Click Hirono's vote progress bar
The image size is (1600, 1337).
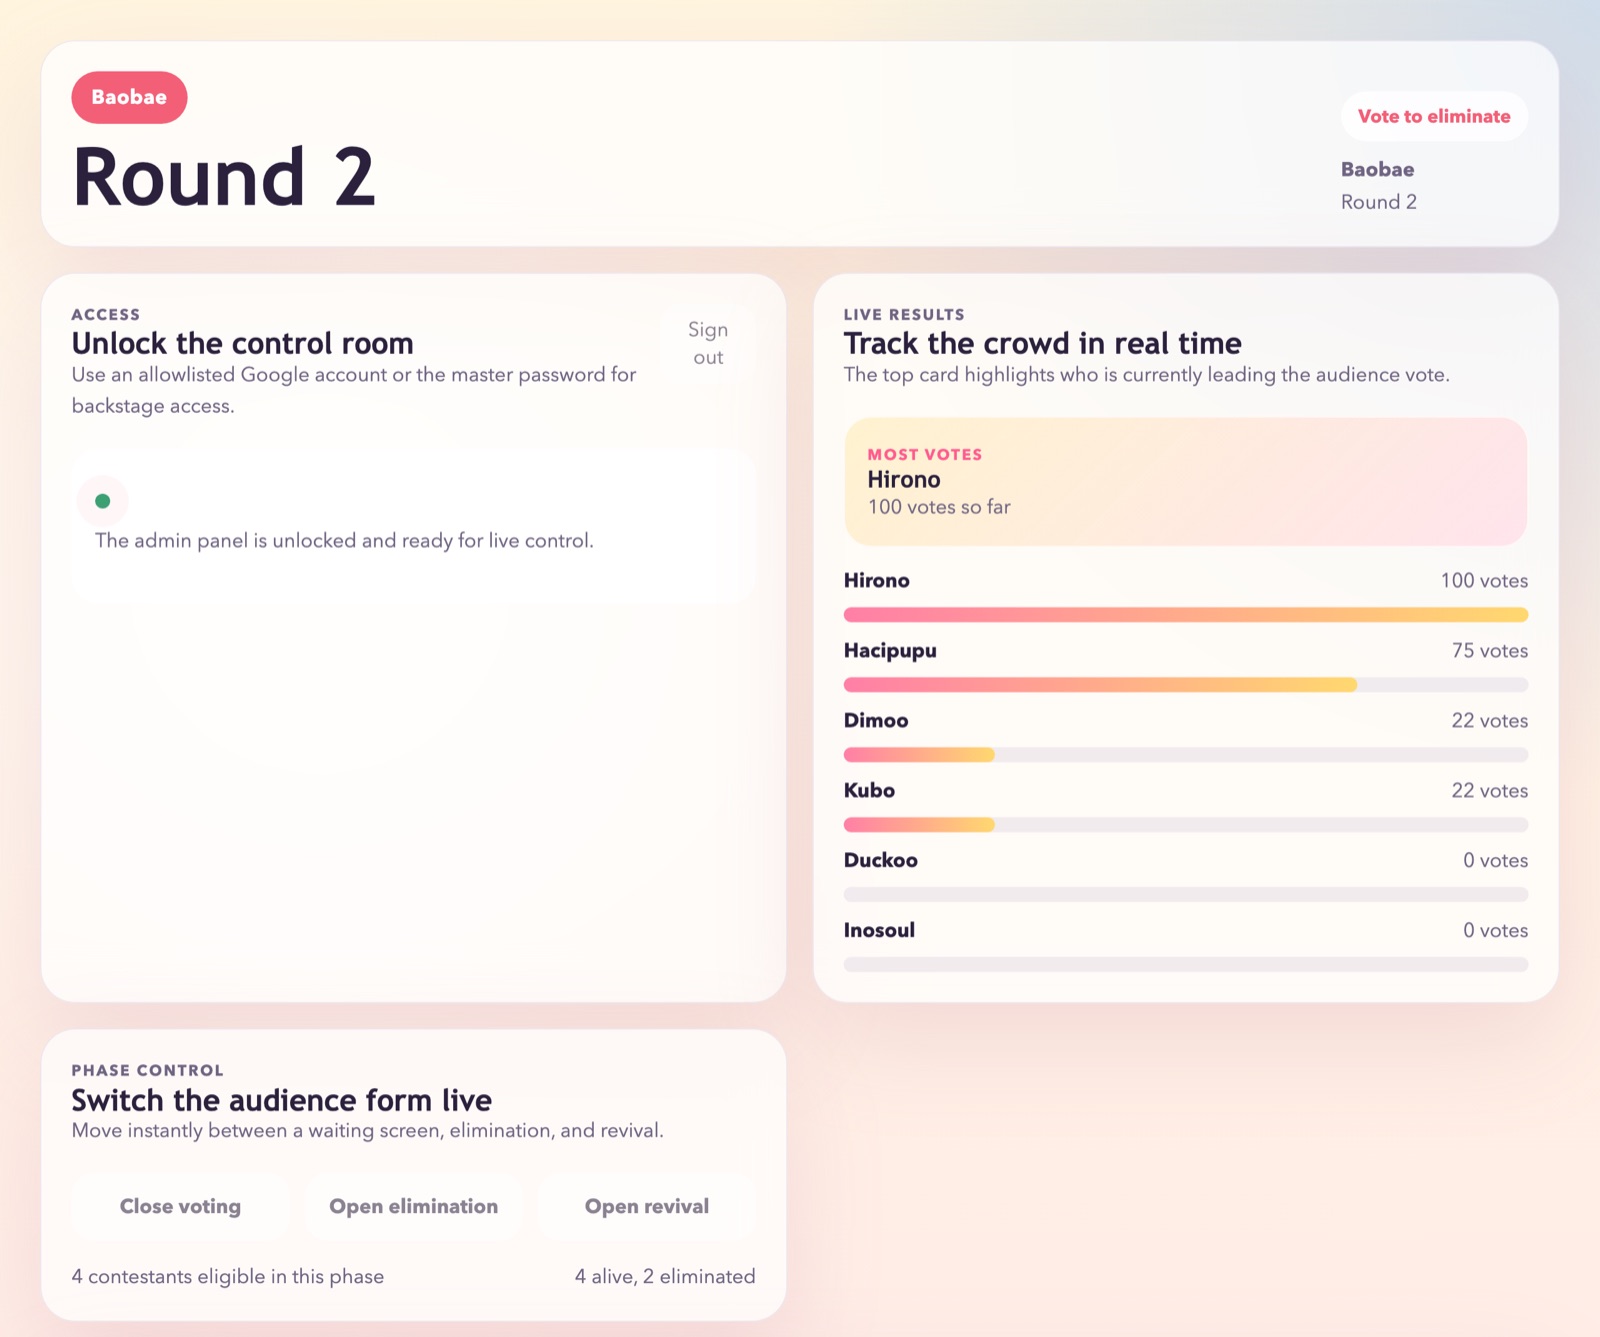coord(1186,614)
